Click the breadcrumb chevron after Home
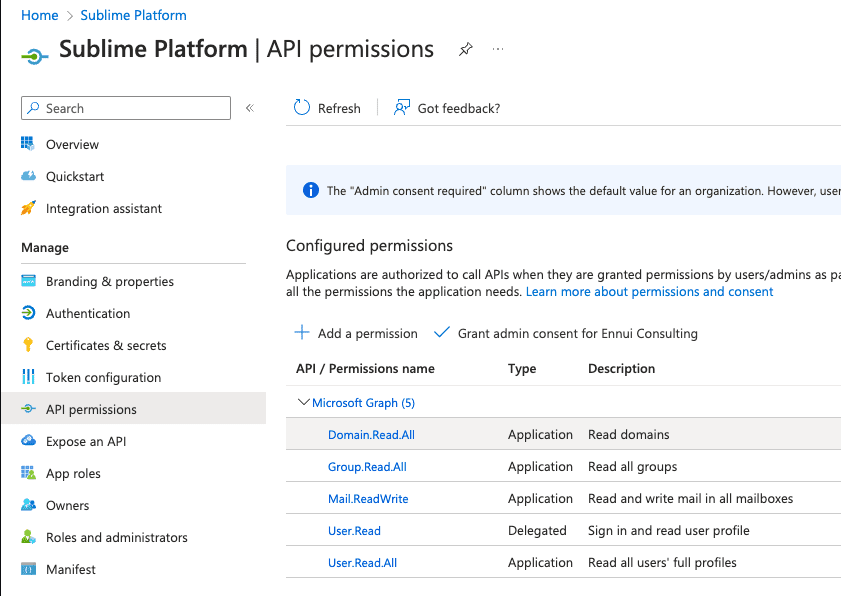 click(x=69, y=16)
